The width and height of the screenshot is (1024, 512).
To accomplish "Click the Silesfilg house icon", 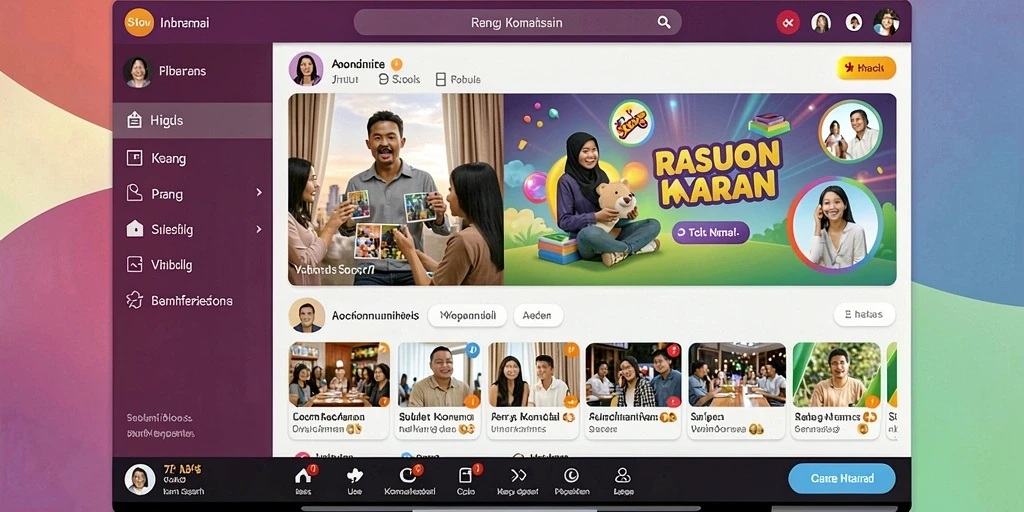I will (x=135, y=229).
